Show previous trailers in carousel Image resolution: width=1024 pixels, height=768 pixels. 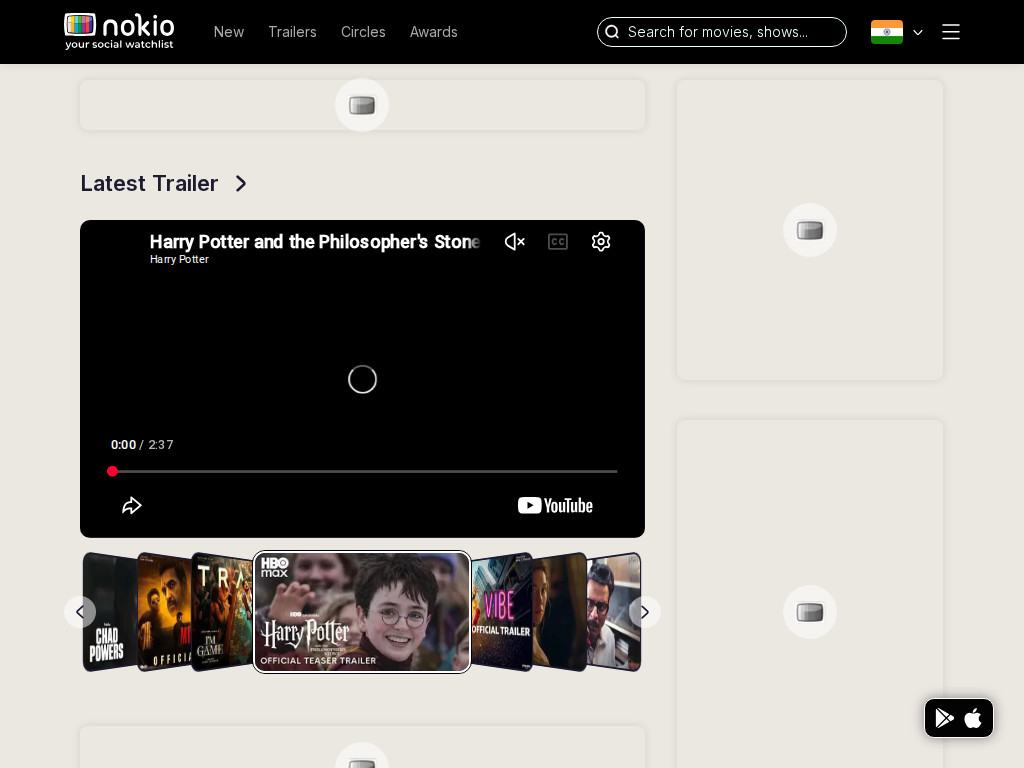[x=80, y=612]
